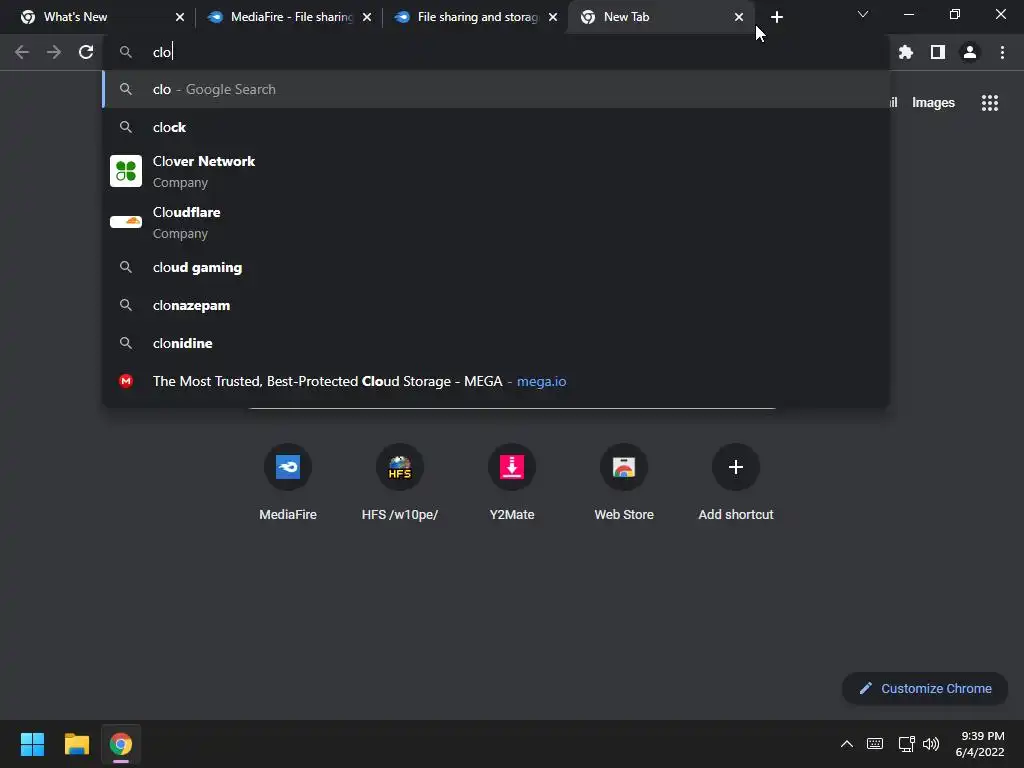
Task: Open Chrome's three-dot menu
Action: (1002, 52)
